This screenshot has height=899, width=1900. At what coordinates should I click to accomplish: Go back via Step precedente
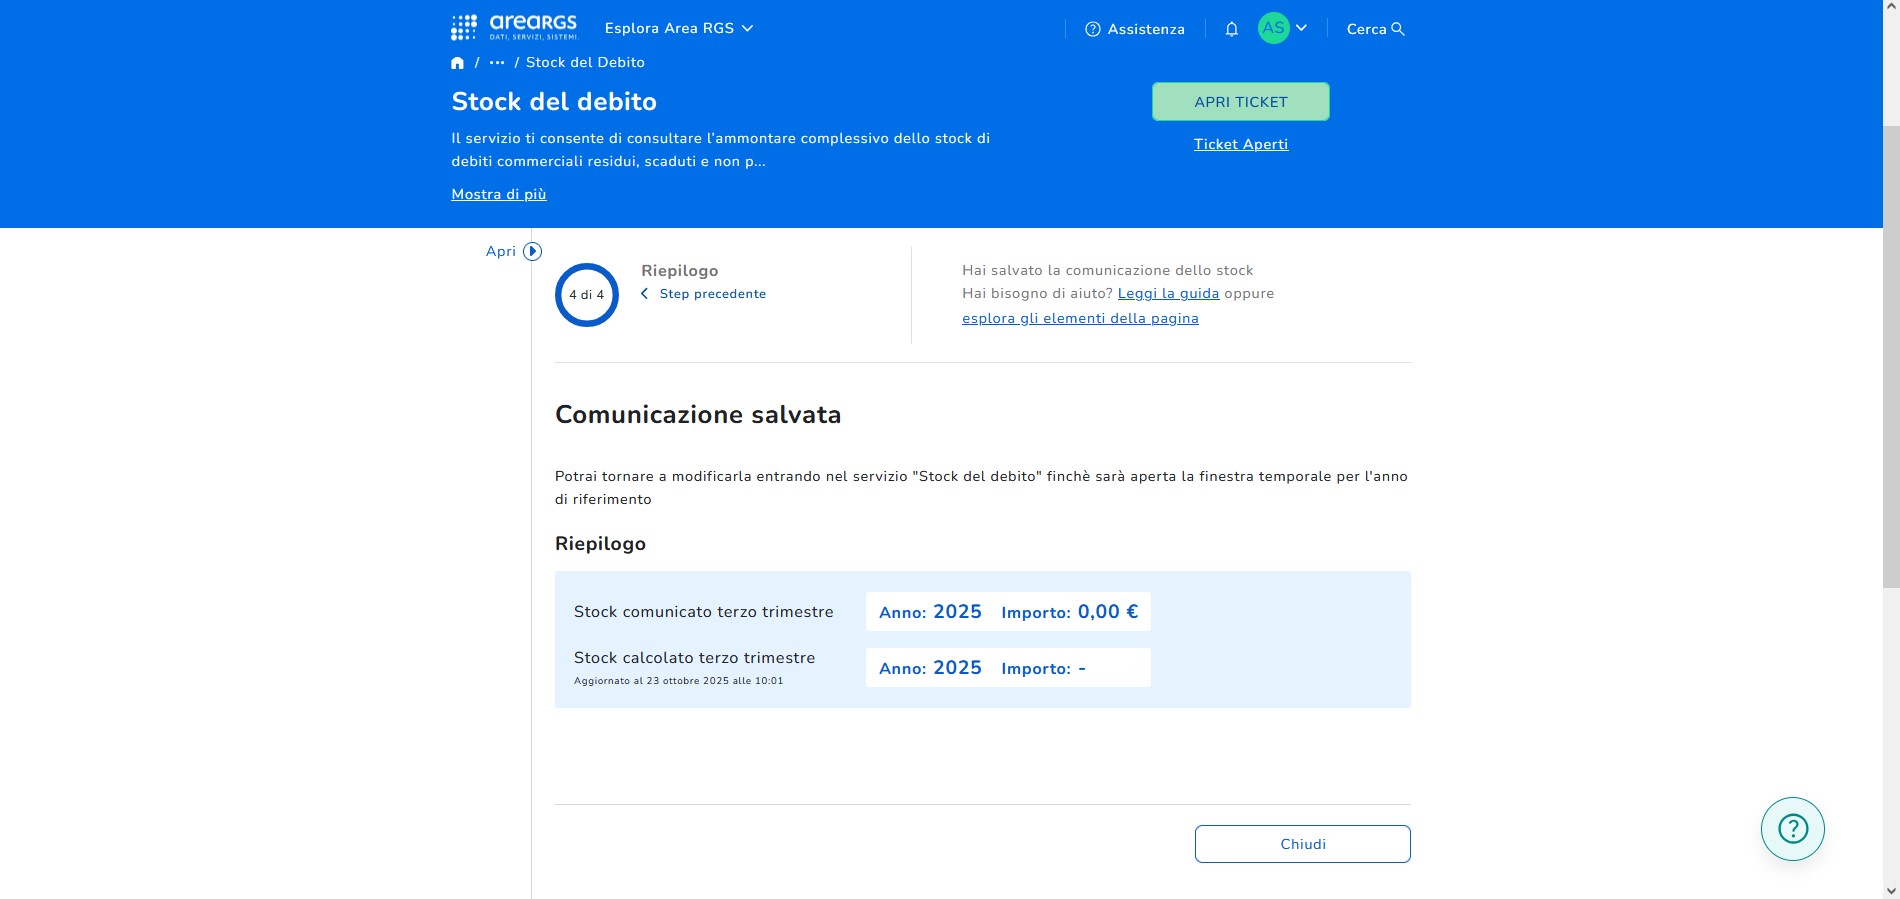tap(712, 294)
